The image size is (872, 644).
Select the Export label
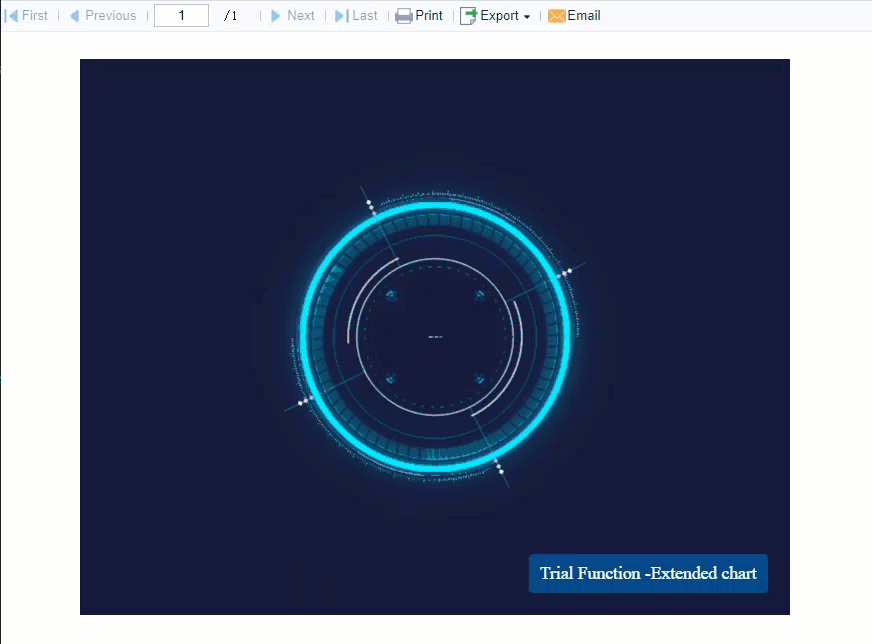point(499,16)
